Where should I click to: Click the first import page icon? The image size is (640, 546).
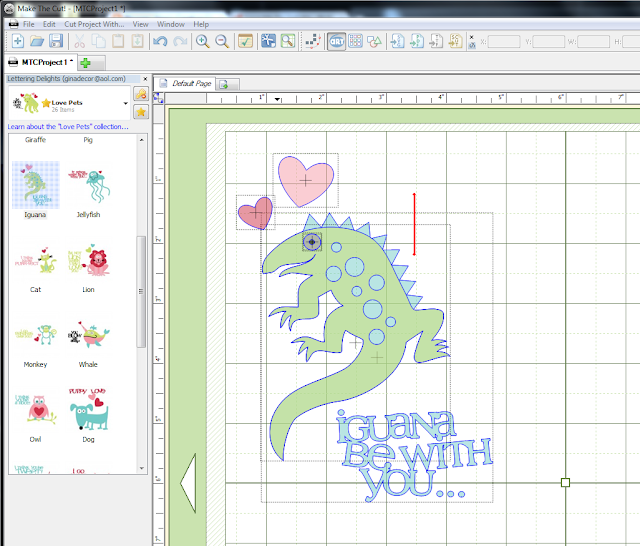pos(397,41)
